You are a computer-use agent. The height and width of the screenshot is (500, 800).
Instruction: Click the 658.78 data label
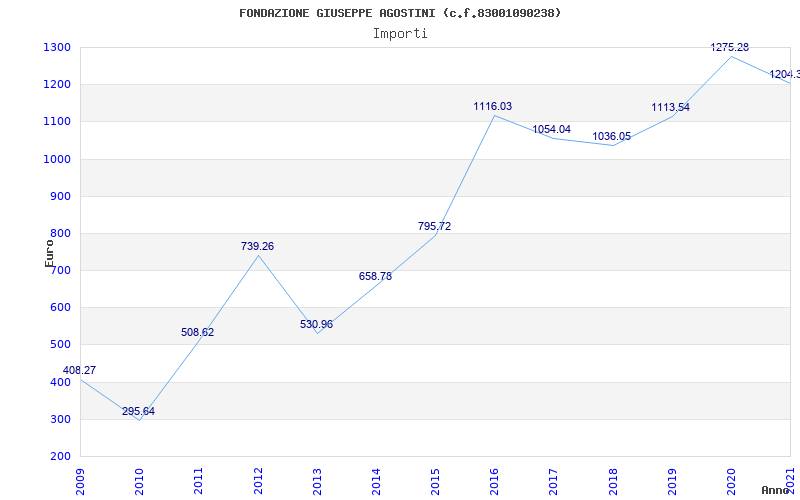pos(376,276)
